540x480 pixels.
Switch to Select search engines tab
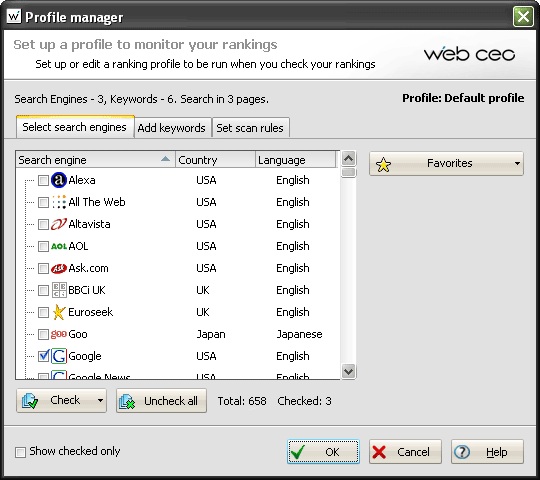click(75, 127)
